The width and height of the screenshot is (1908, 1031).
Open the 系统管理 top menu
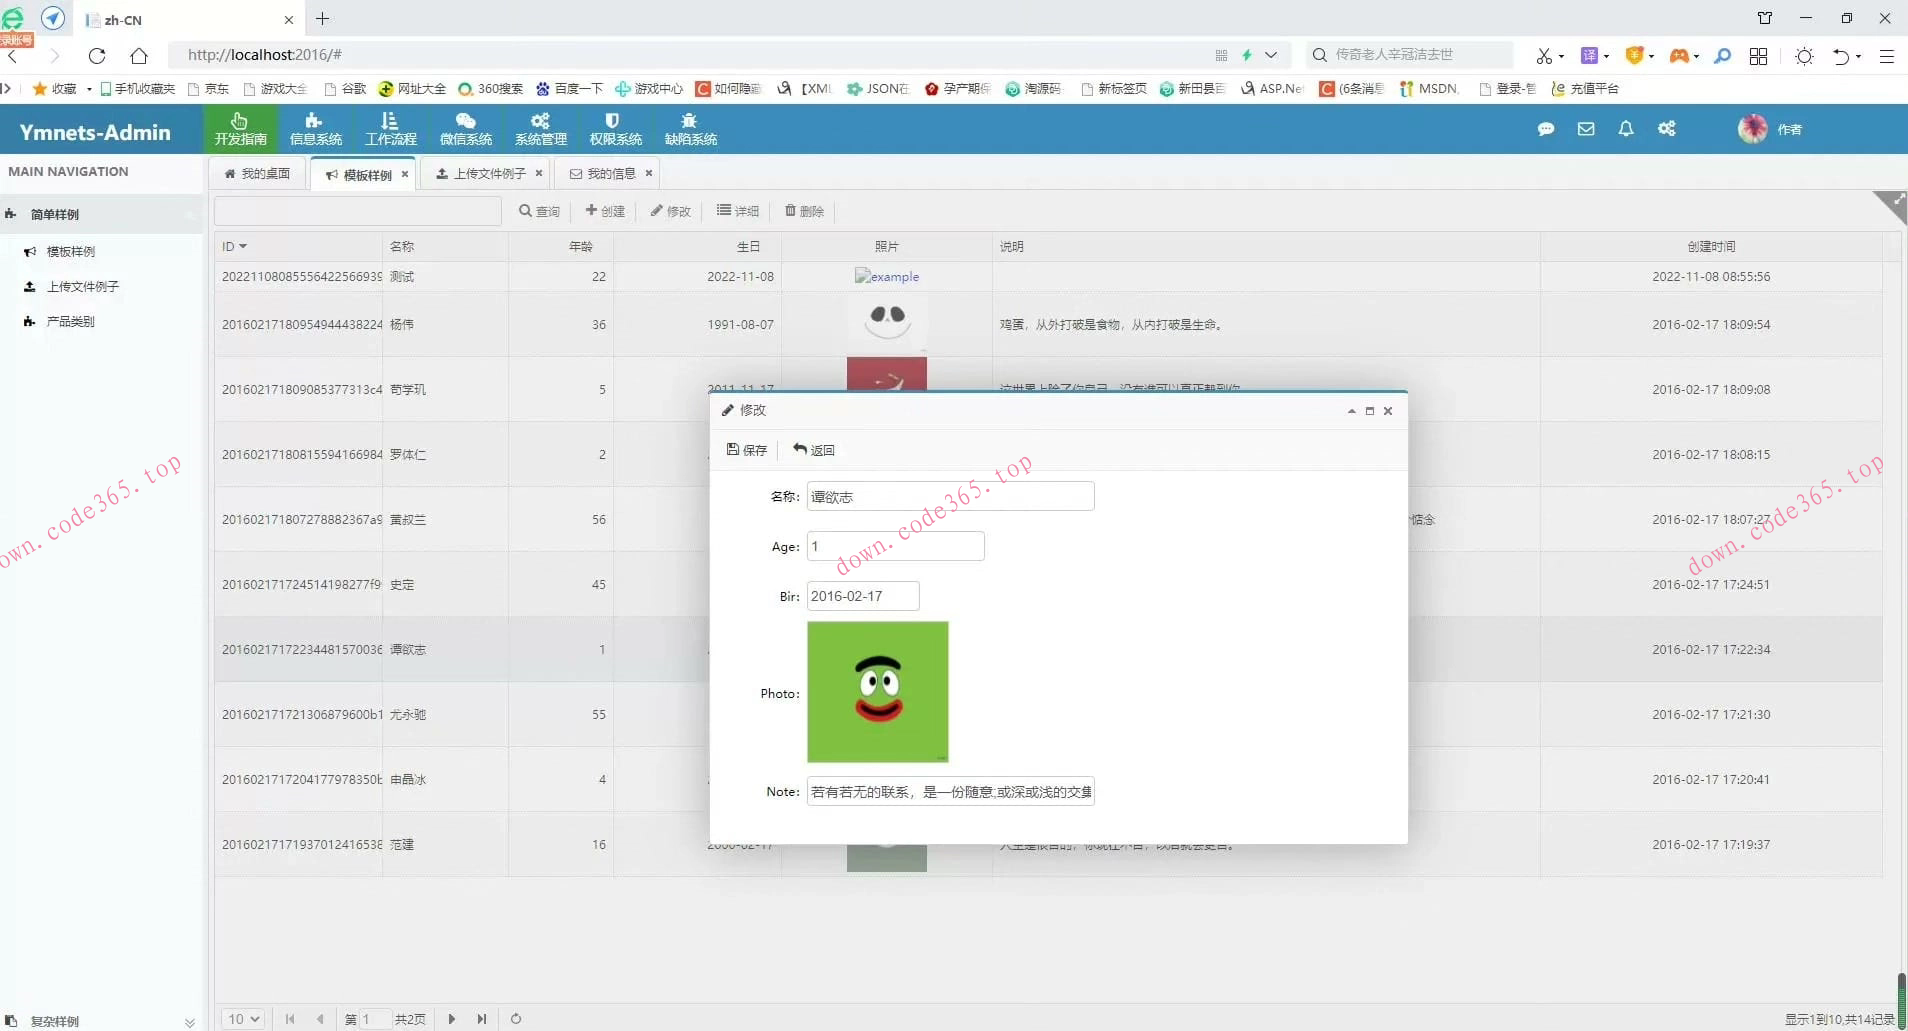pyautogui.click(x=540, y=130)
